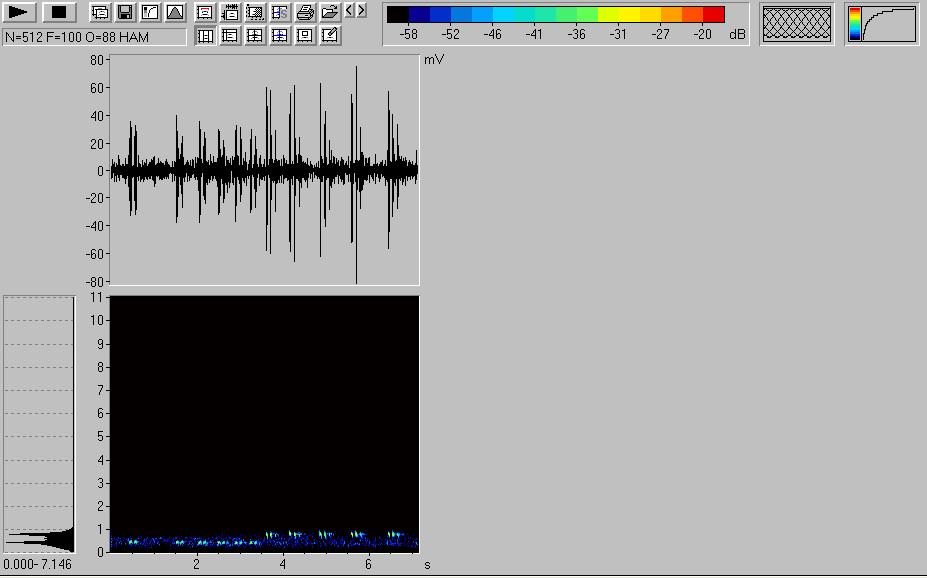Click the printer icon
The image size is (927, 578).
point(305,13)
